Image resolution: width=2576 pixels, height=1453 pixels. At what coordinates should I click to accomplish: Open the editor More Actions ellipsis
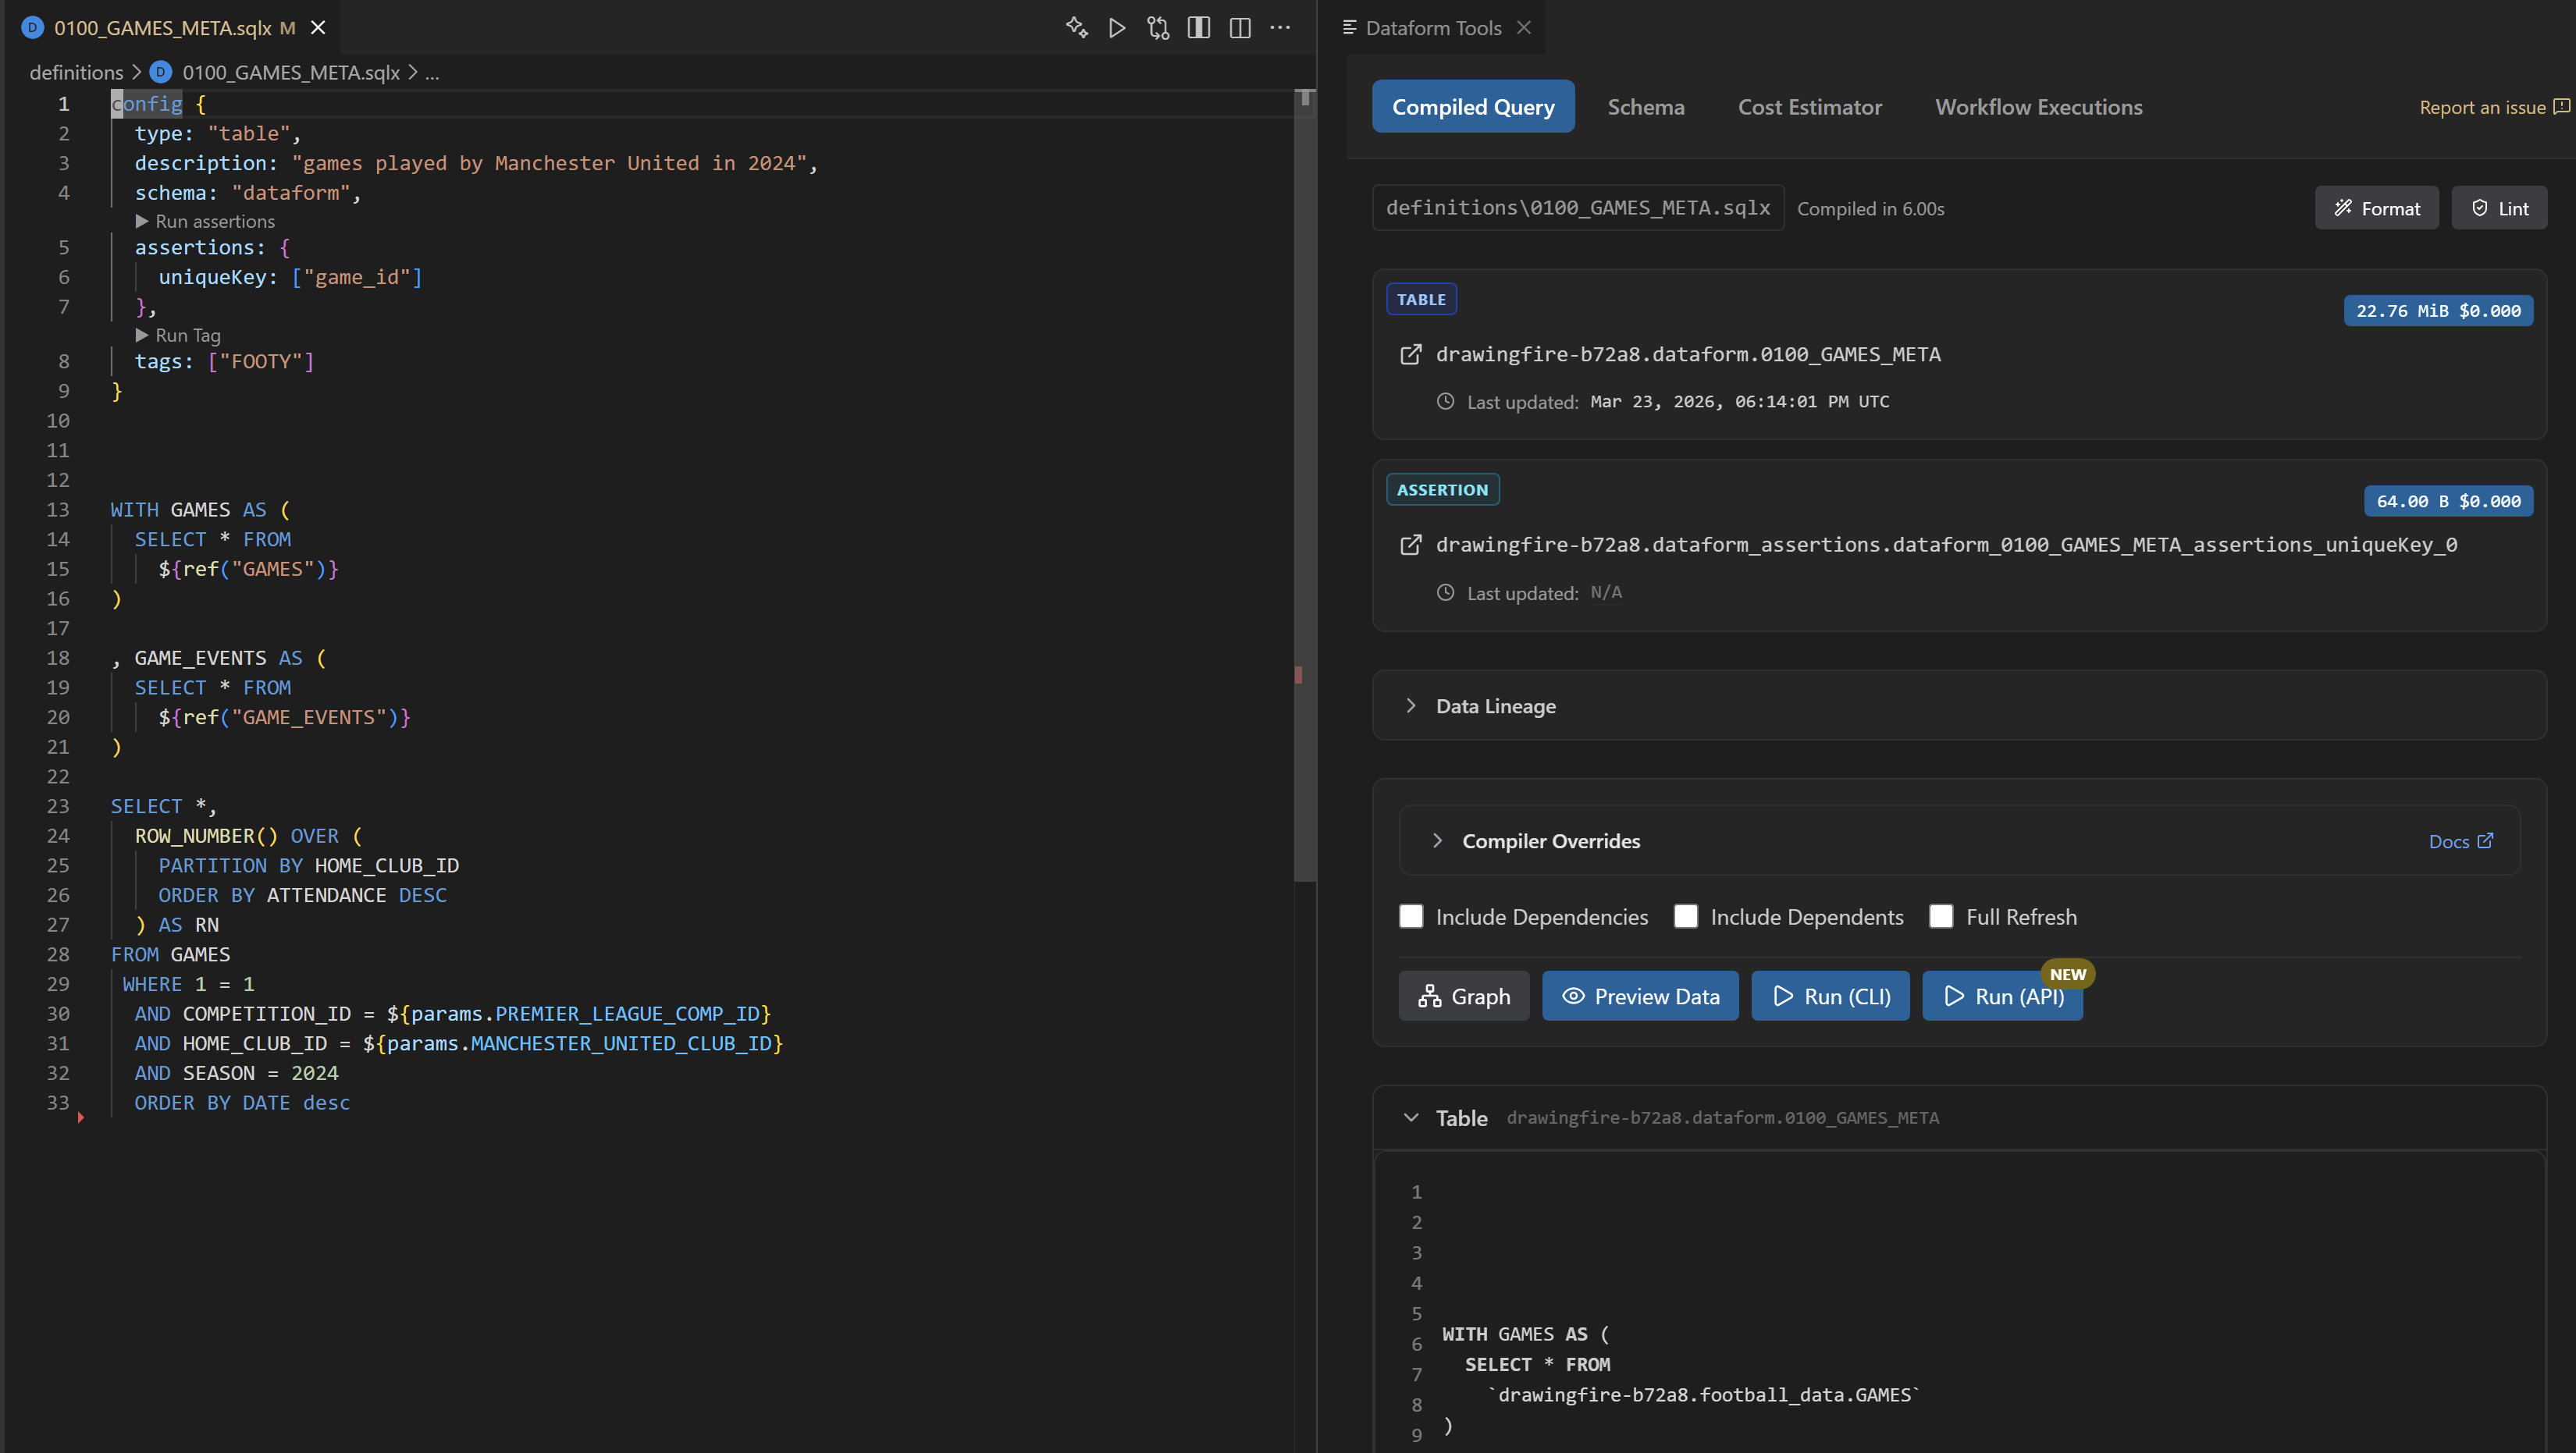pyautogui.click(x=1280, y=27)
